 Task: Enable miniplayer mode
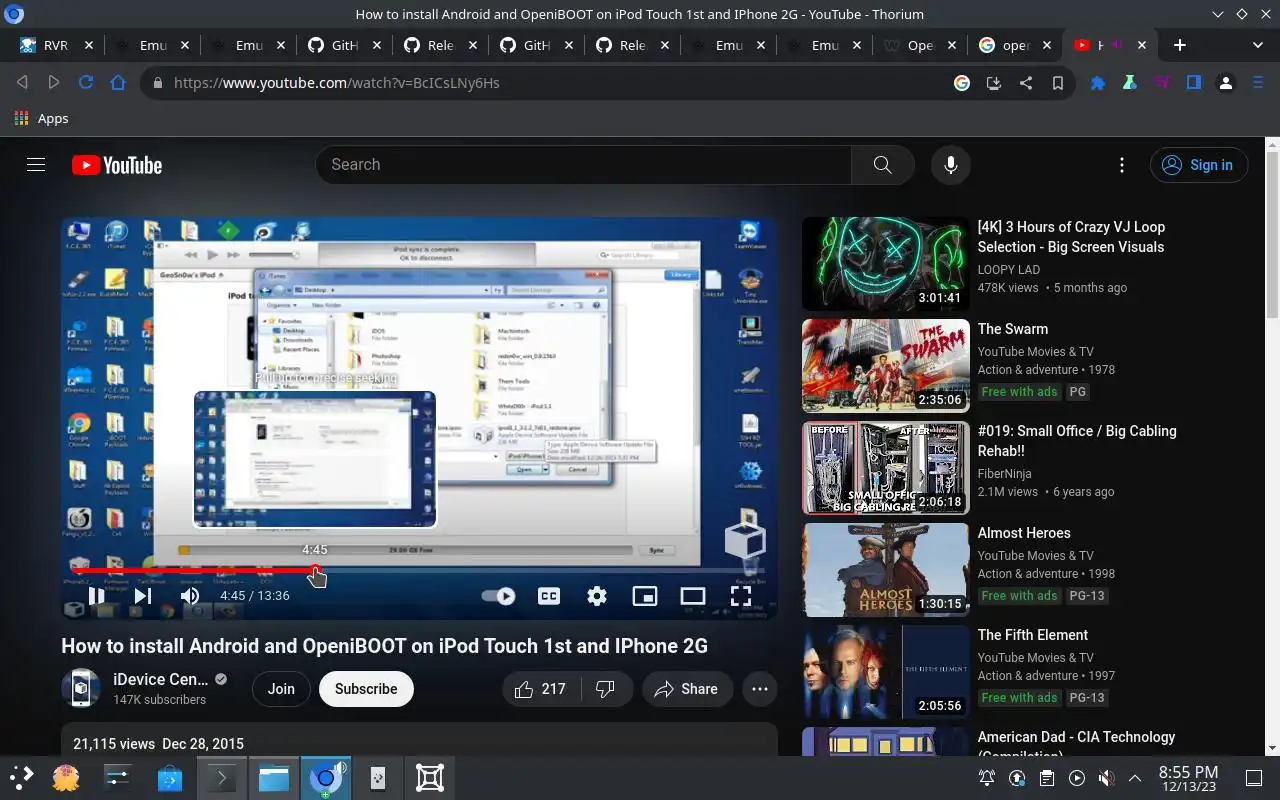point(645,596)
